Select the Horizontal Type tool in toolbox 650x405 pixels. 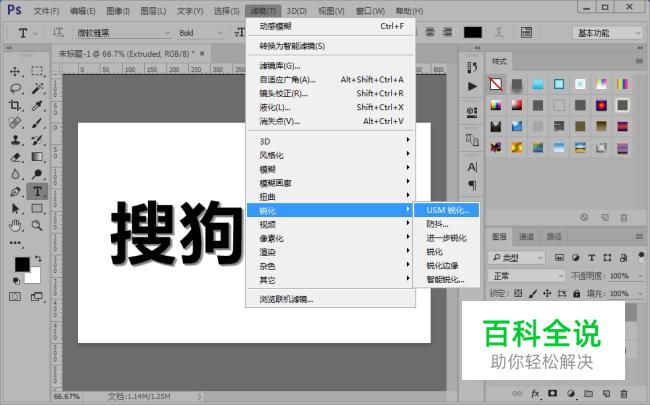click(x=37, y=192)
